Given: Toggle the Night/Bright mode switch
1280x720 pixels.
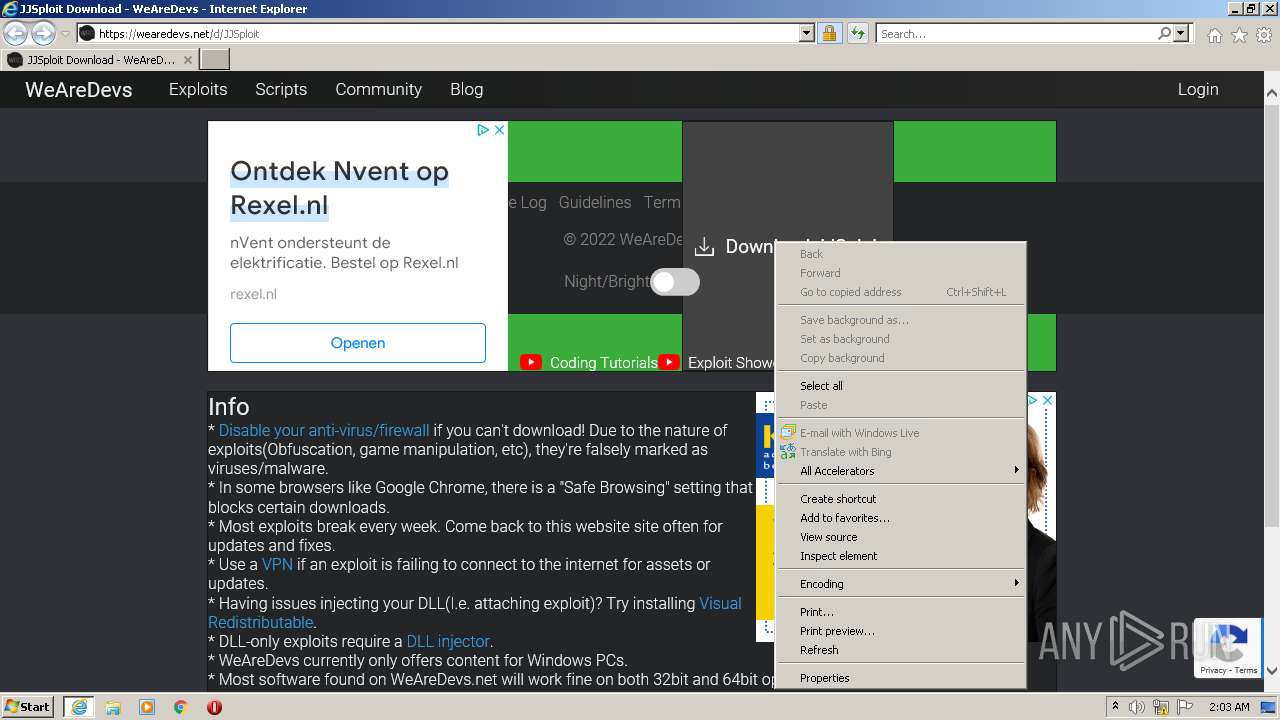Looking at the screenshot, I should 675,282.
